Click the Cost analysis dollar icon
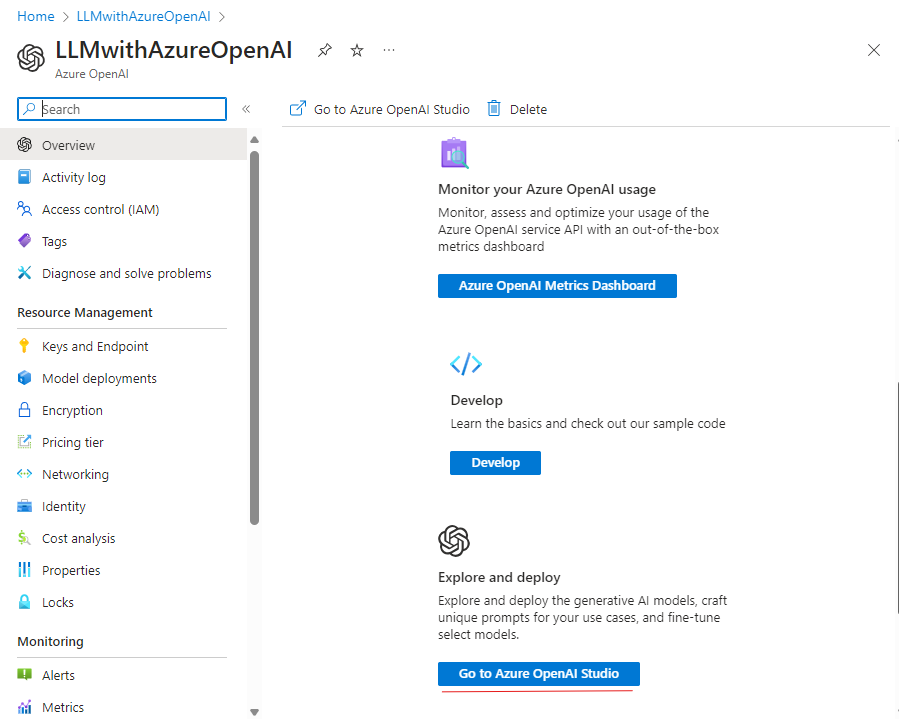This screenshot has height=719, width=899. [x=24, y=538]
